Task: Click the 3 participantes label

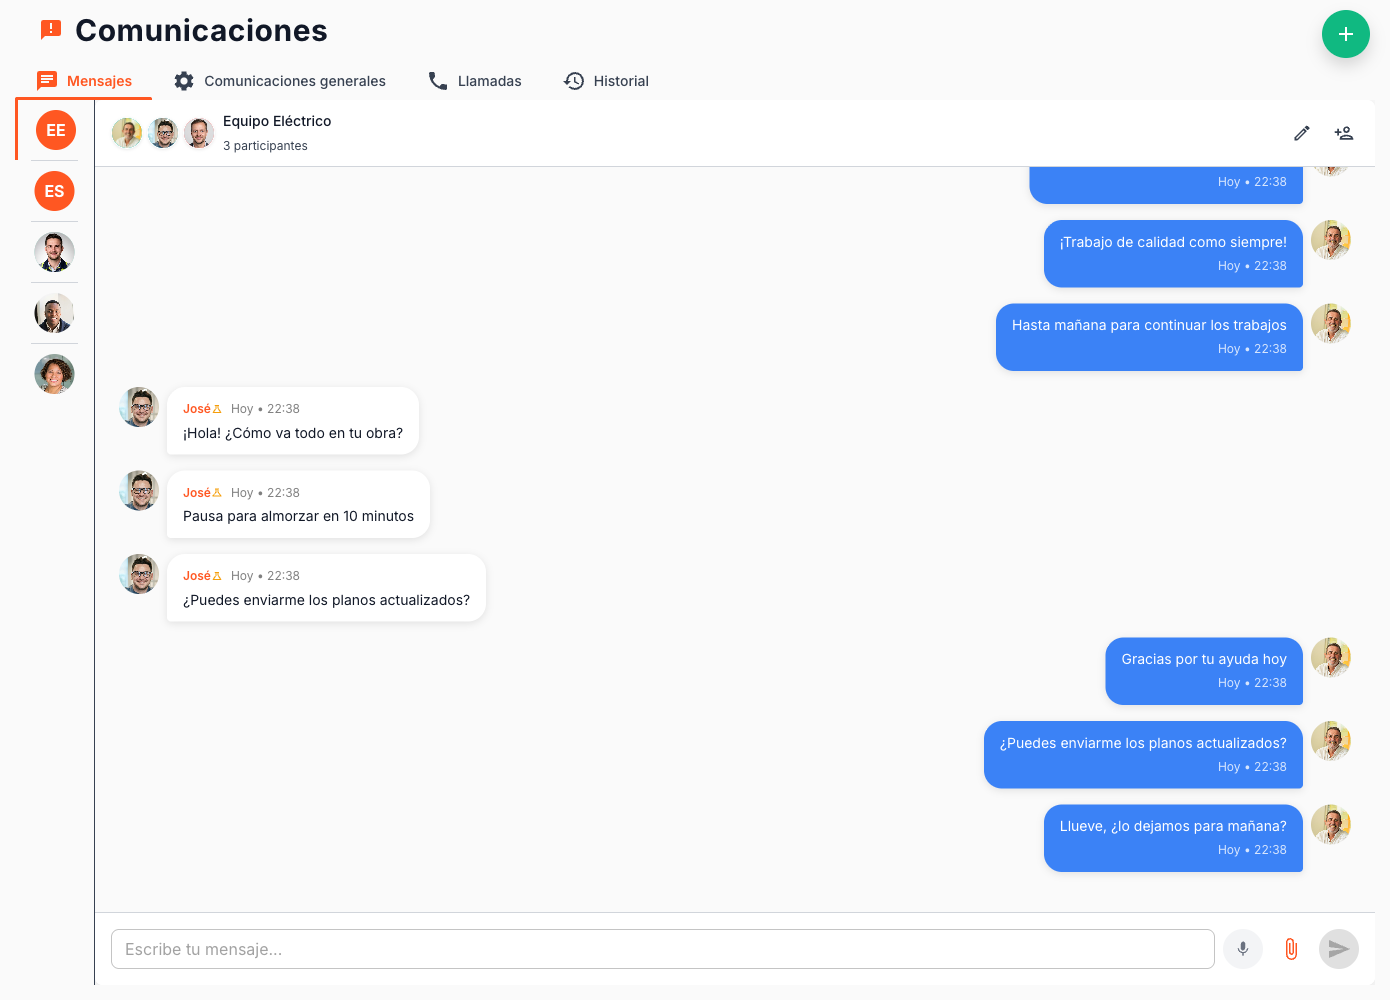Action: tap(265, 146)
